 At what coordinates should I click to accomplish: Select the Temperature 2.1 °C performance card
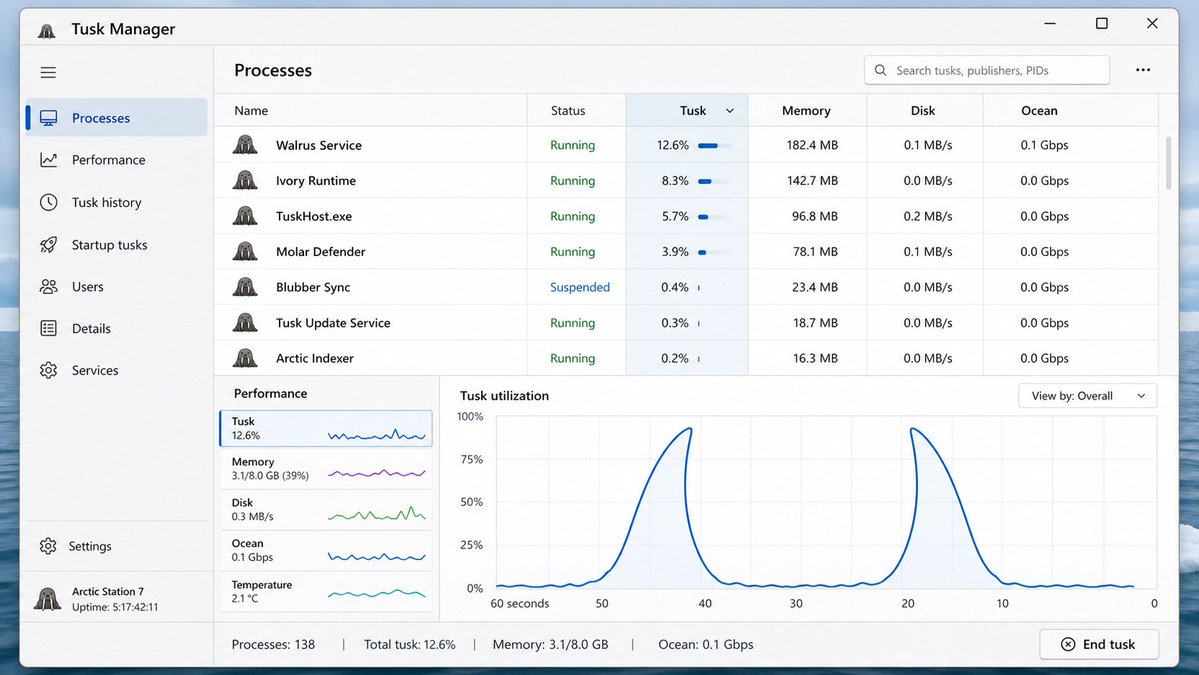pos(326,591)
